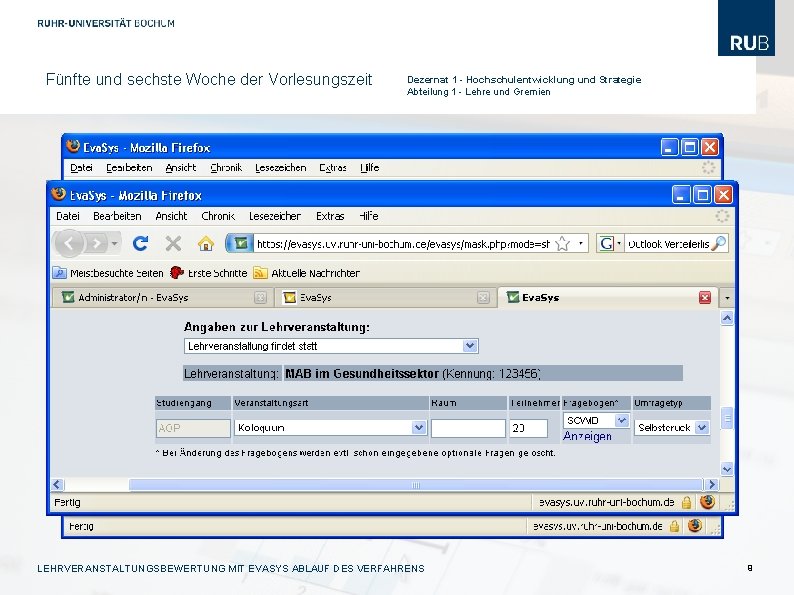Close the Administrator/in - EvaSys tab

coord(260,297)
